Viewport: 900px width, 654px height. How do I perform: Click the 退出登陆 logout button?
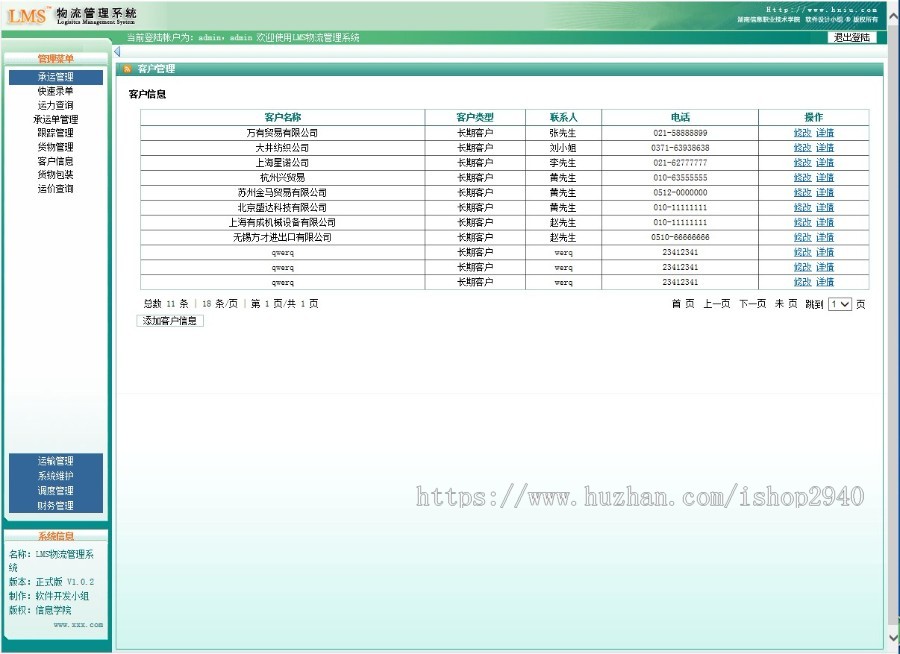tap(852, 37)
